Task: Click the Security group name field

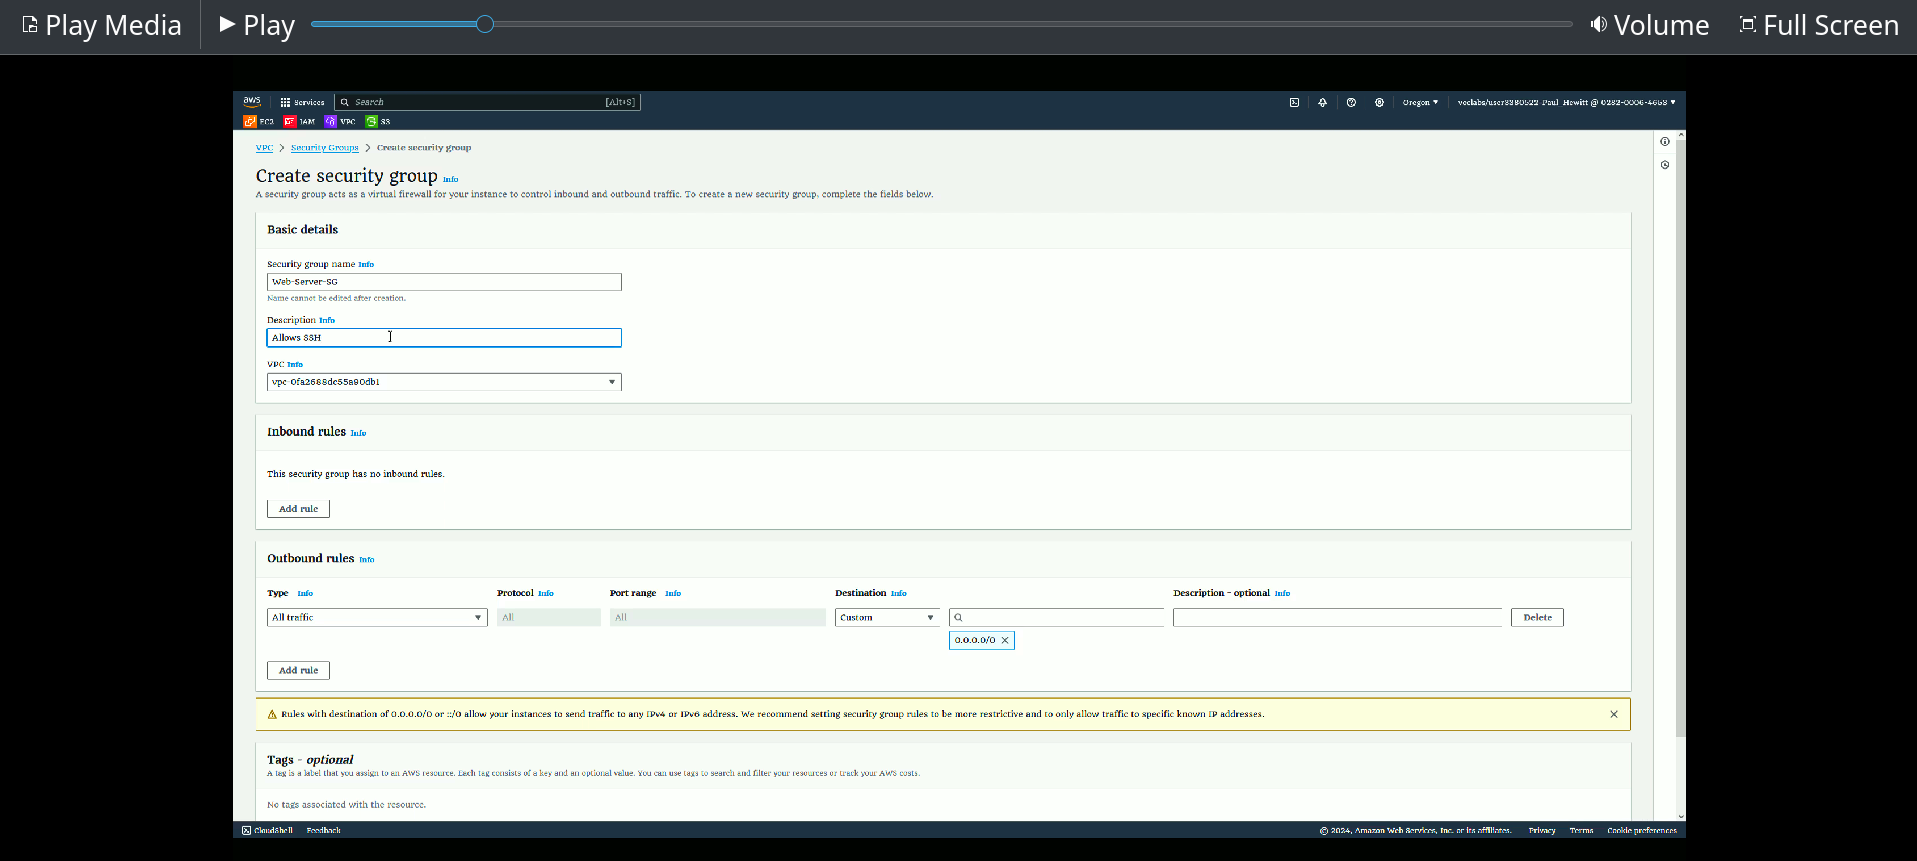Action: pyautogui.click(x=444, y=282)
